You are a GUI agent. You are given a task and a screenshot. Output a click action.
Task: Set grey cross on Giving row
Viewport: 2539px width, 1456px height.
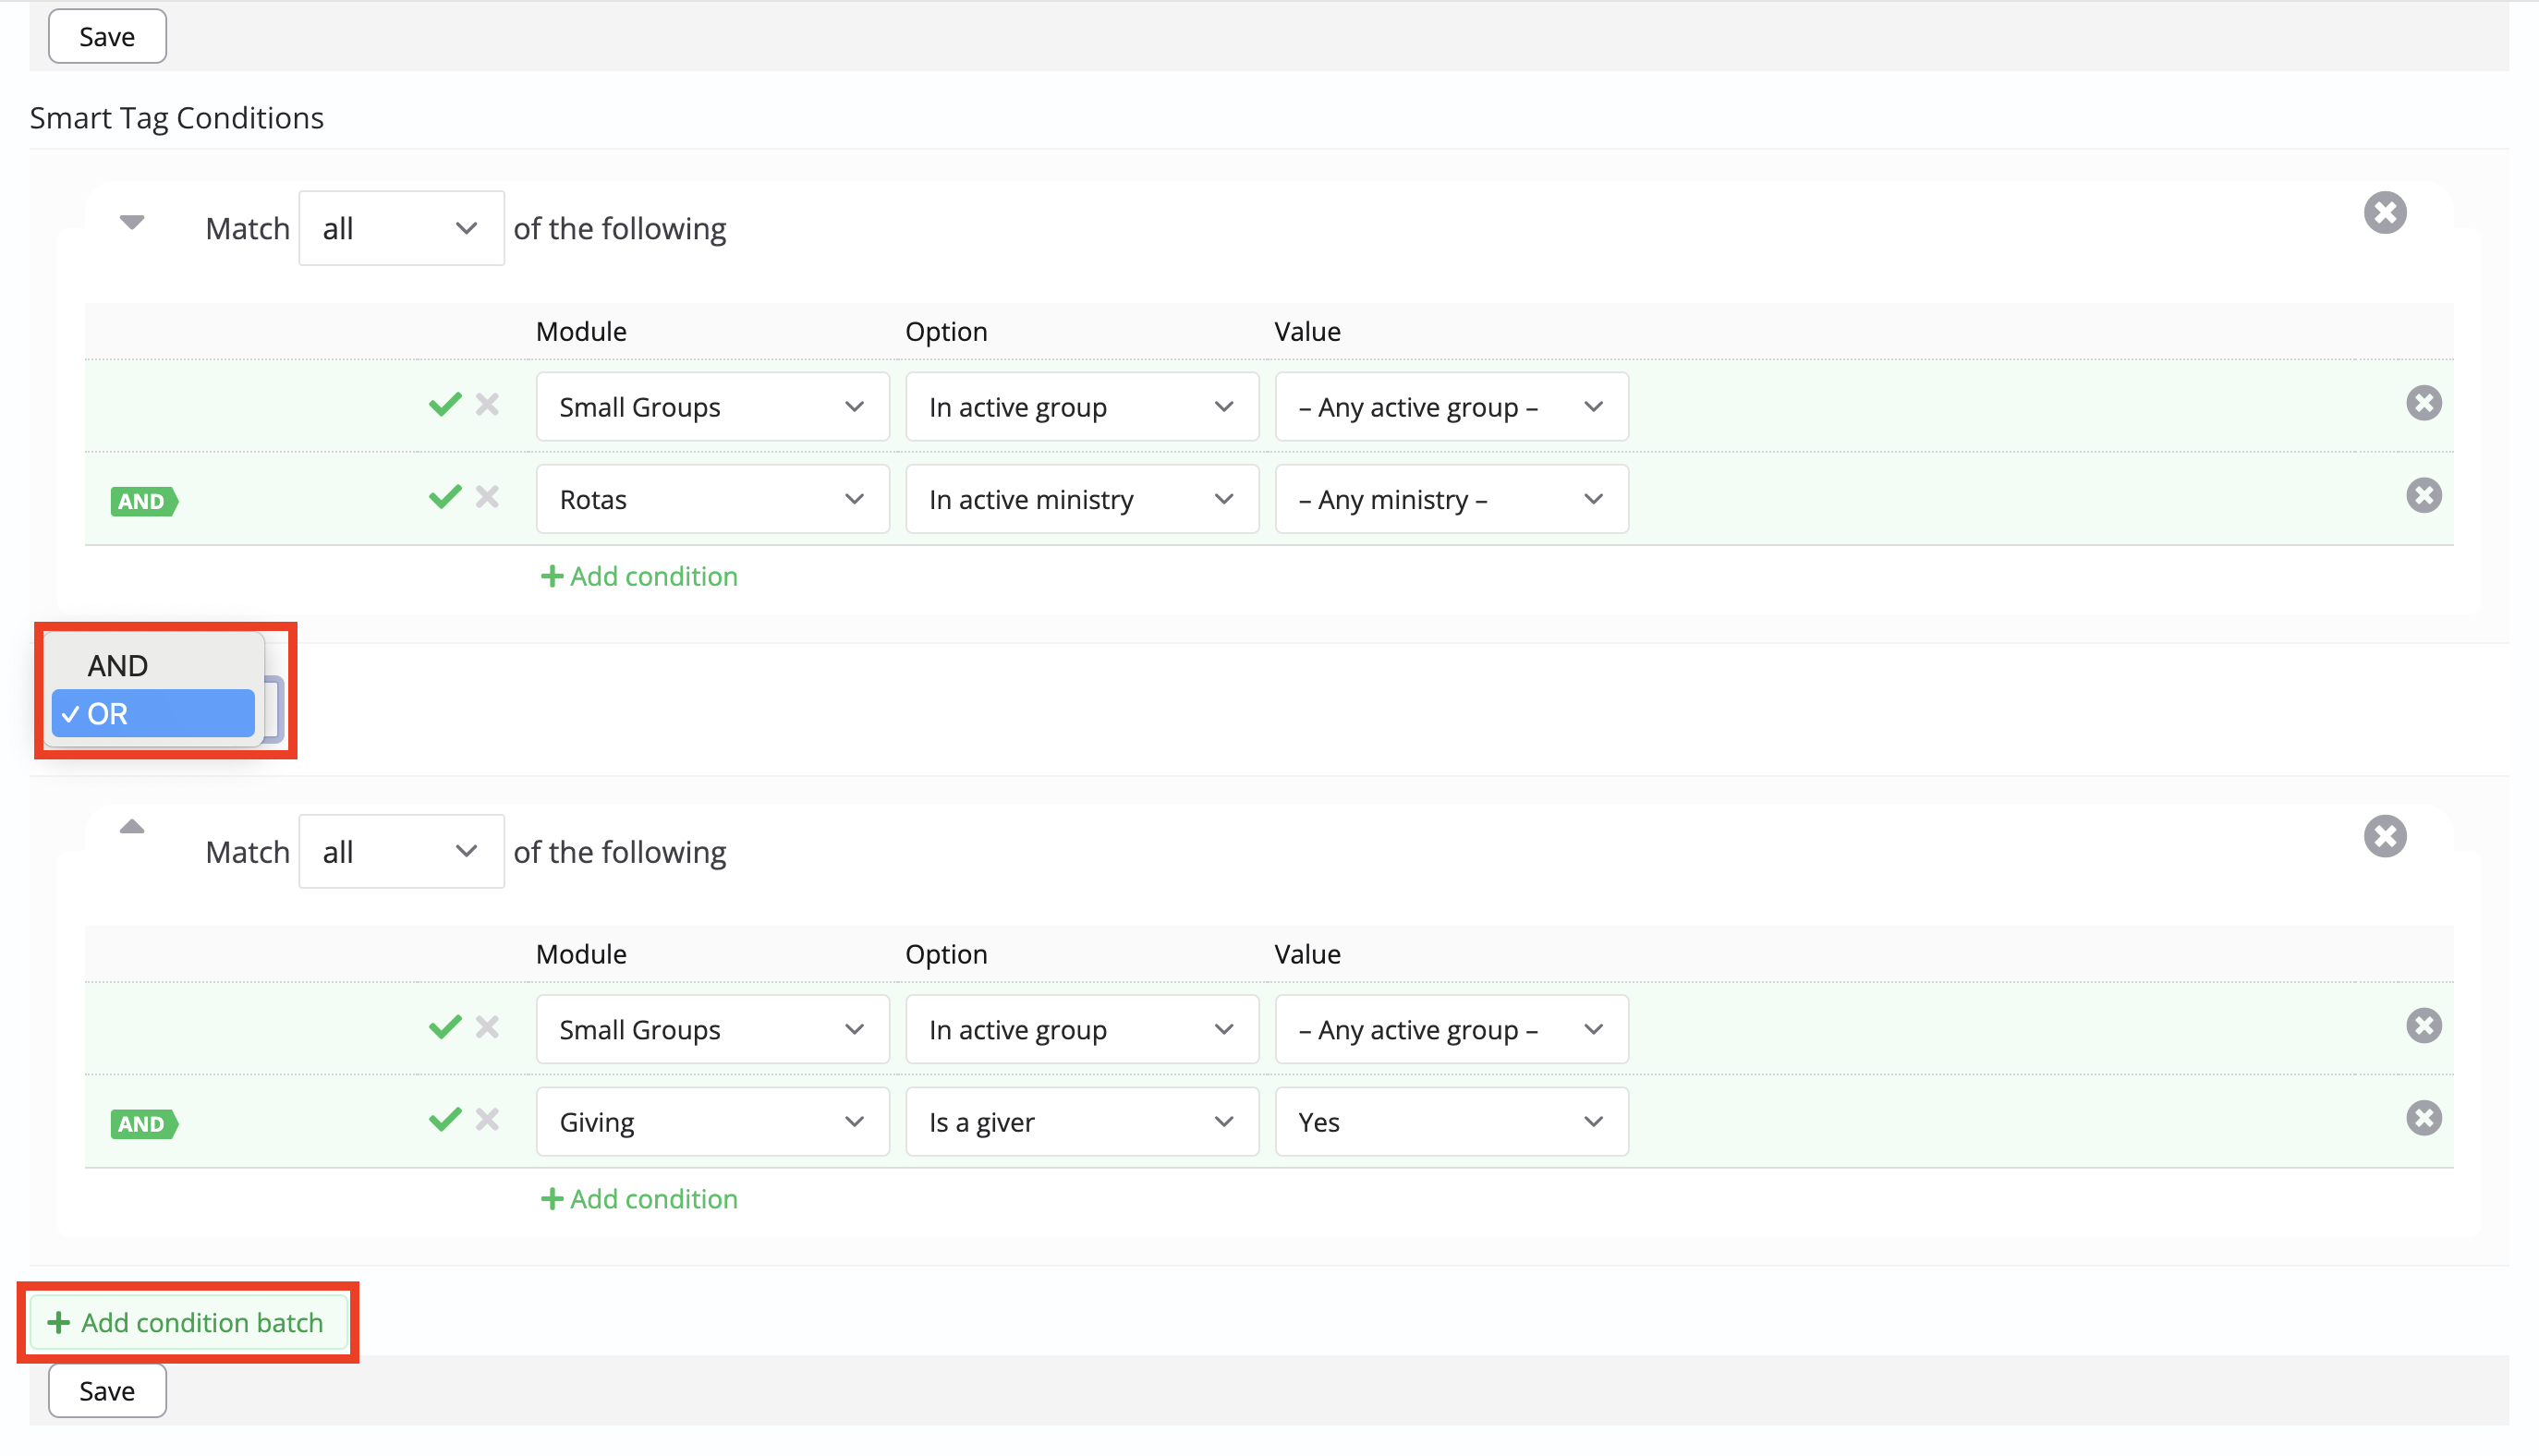click(487, 1118)
